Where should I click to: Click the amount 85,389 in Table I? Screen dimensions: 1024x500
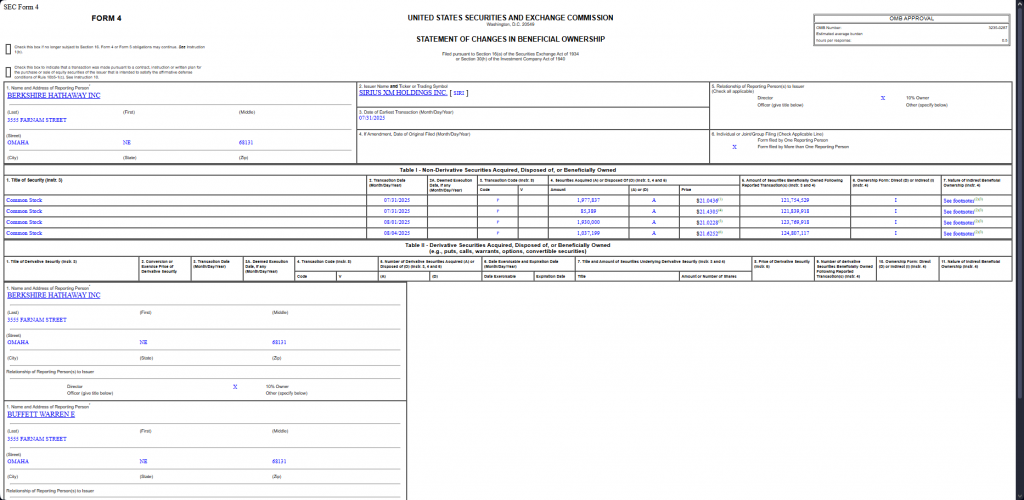click(588, 211)
